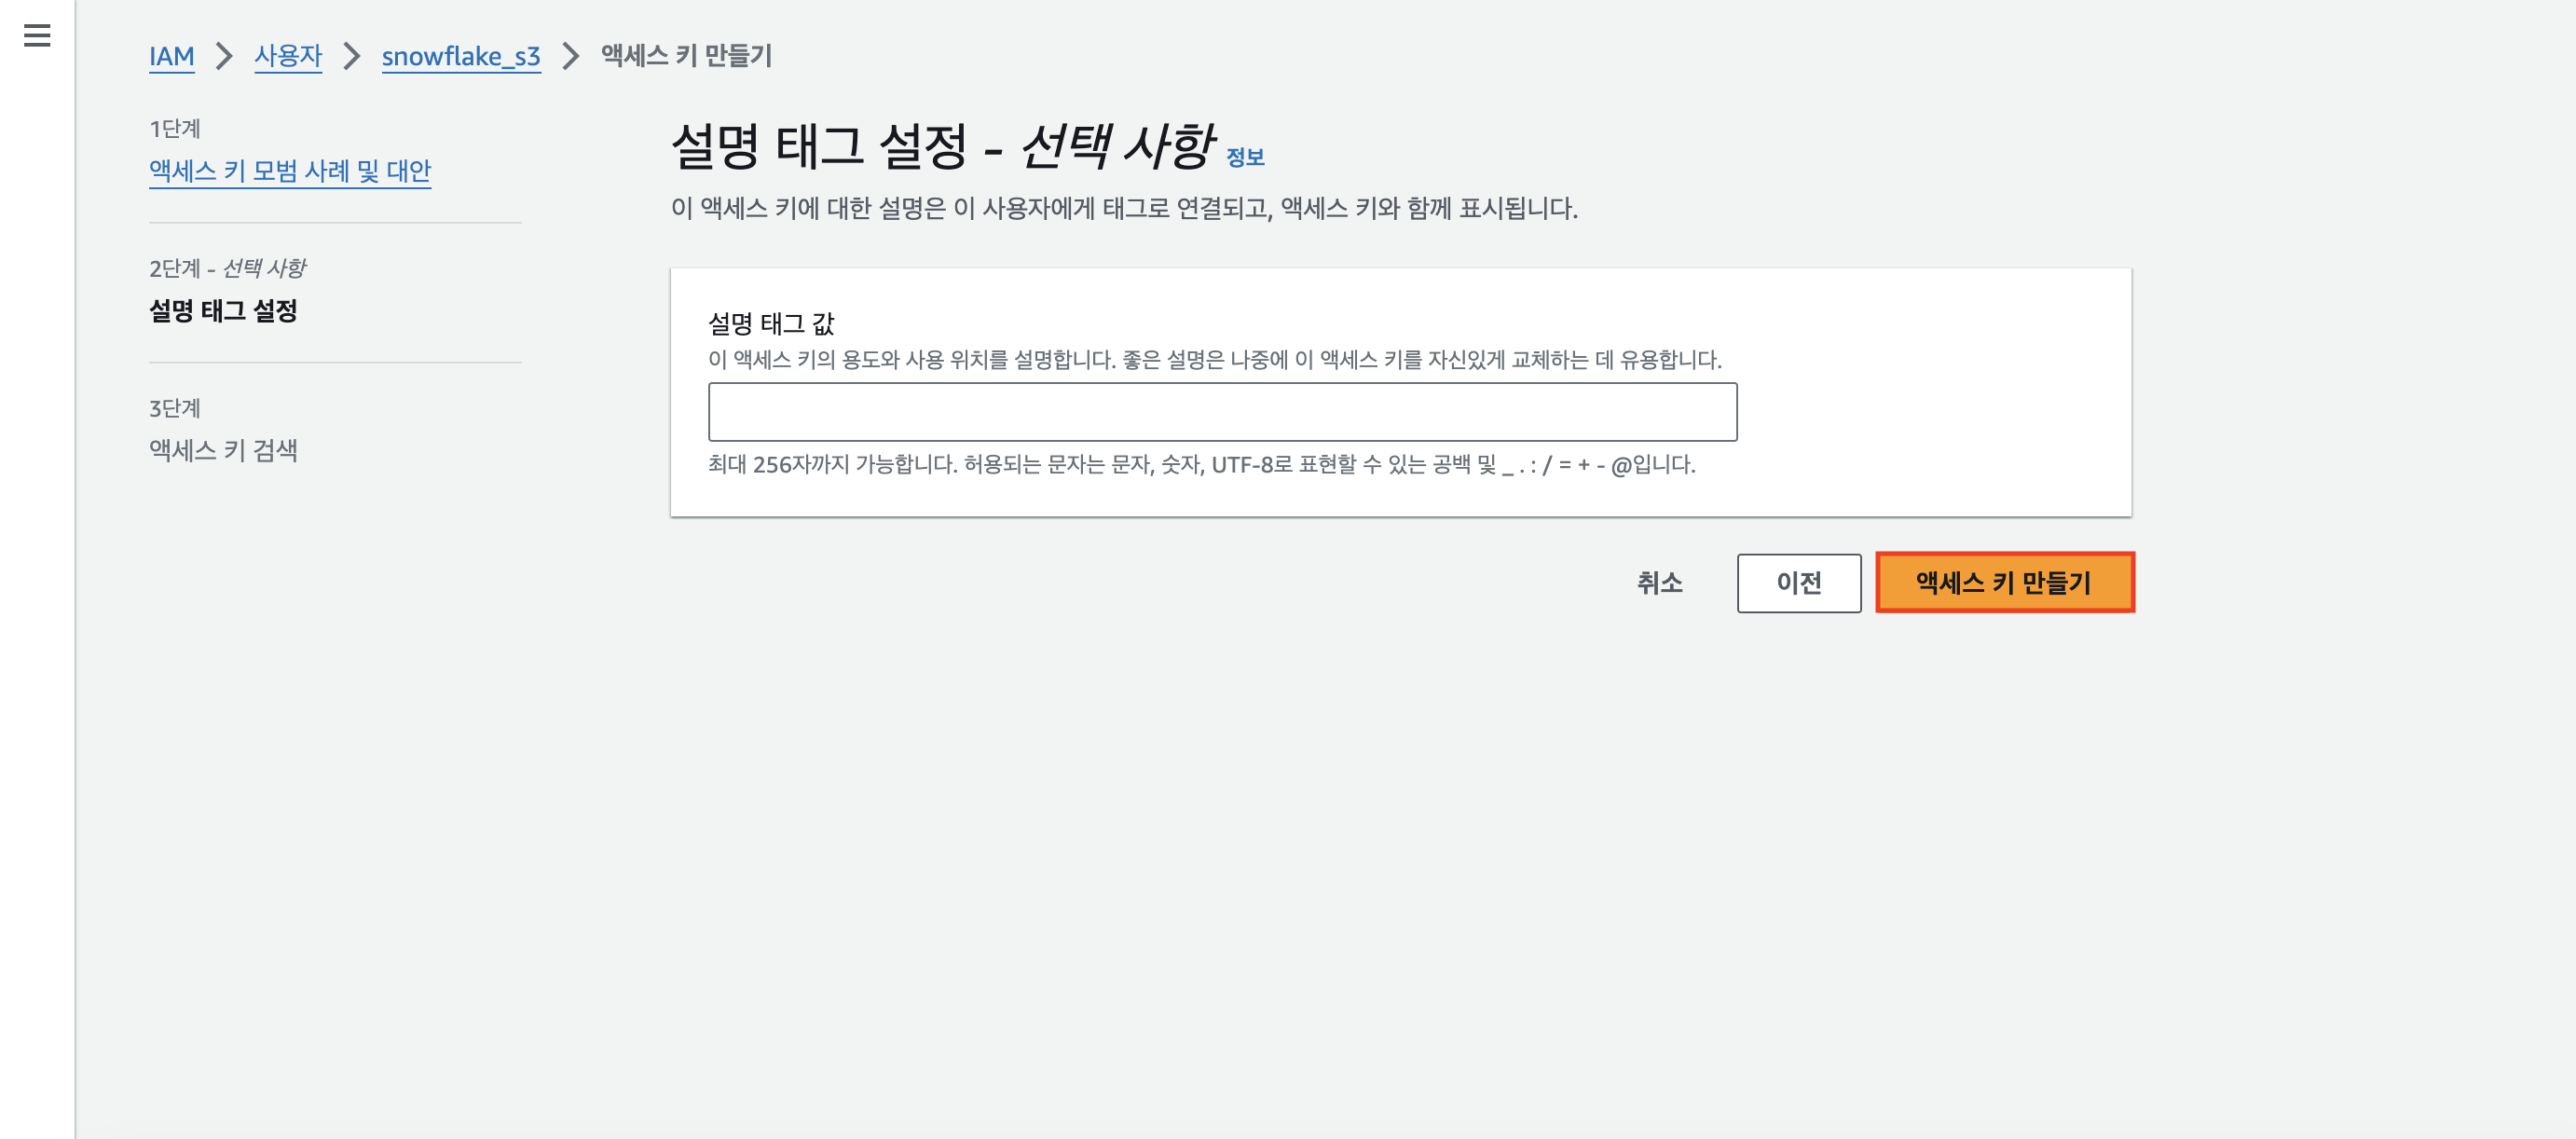Screen dimensions: 2576x1139
Task: Click the 설명 태그 설정 page heading
Action: coord(942,146)
